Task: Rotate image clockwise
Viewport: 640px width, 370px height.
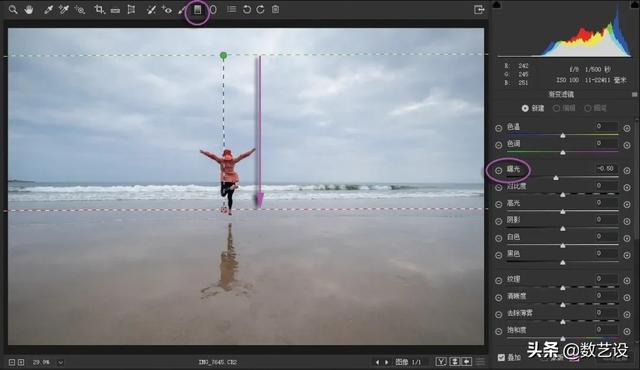Action: [260, 9]
